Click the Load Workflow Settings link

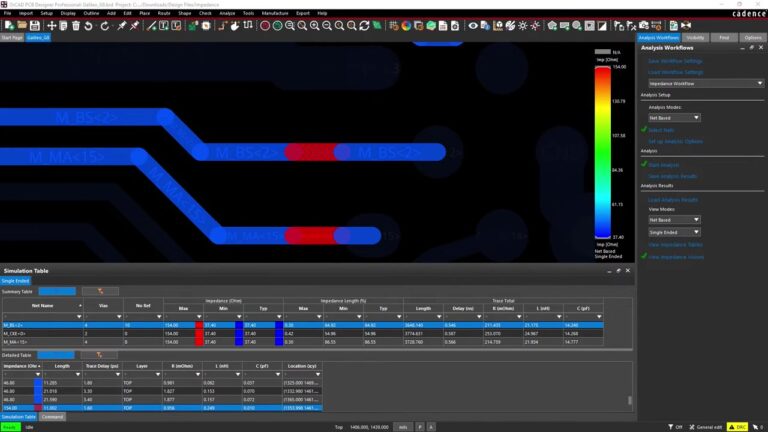click(675, 72)
